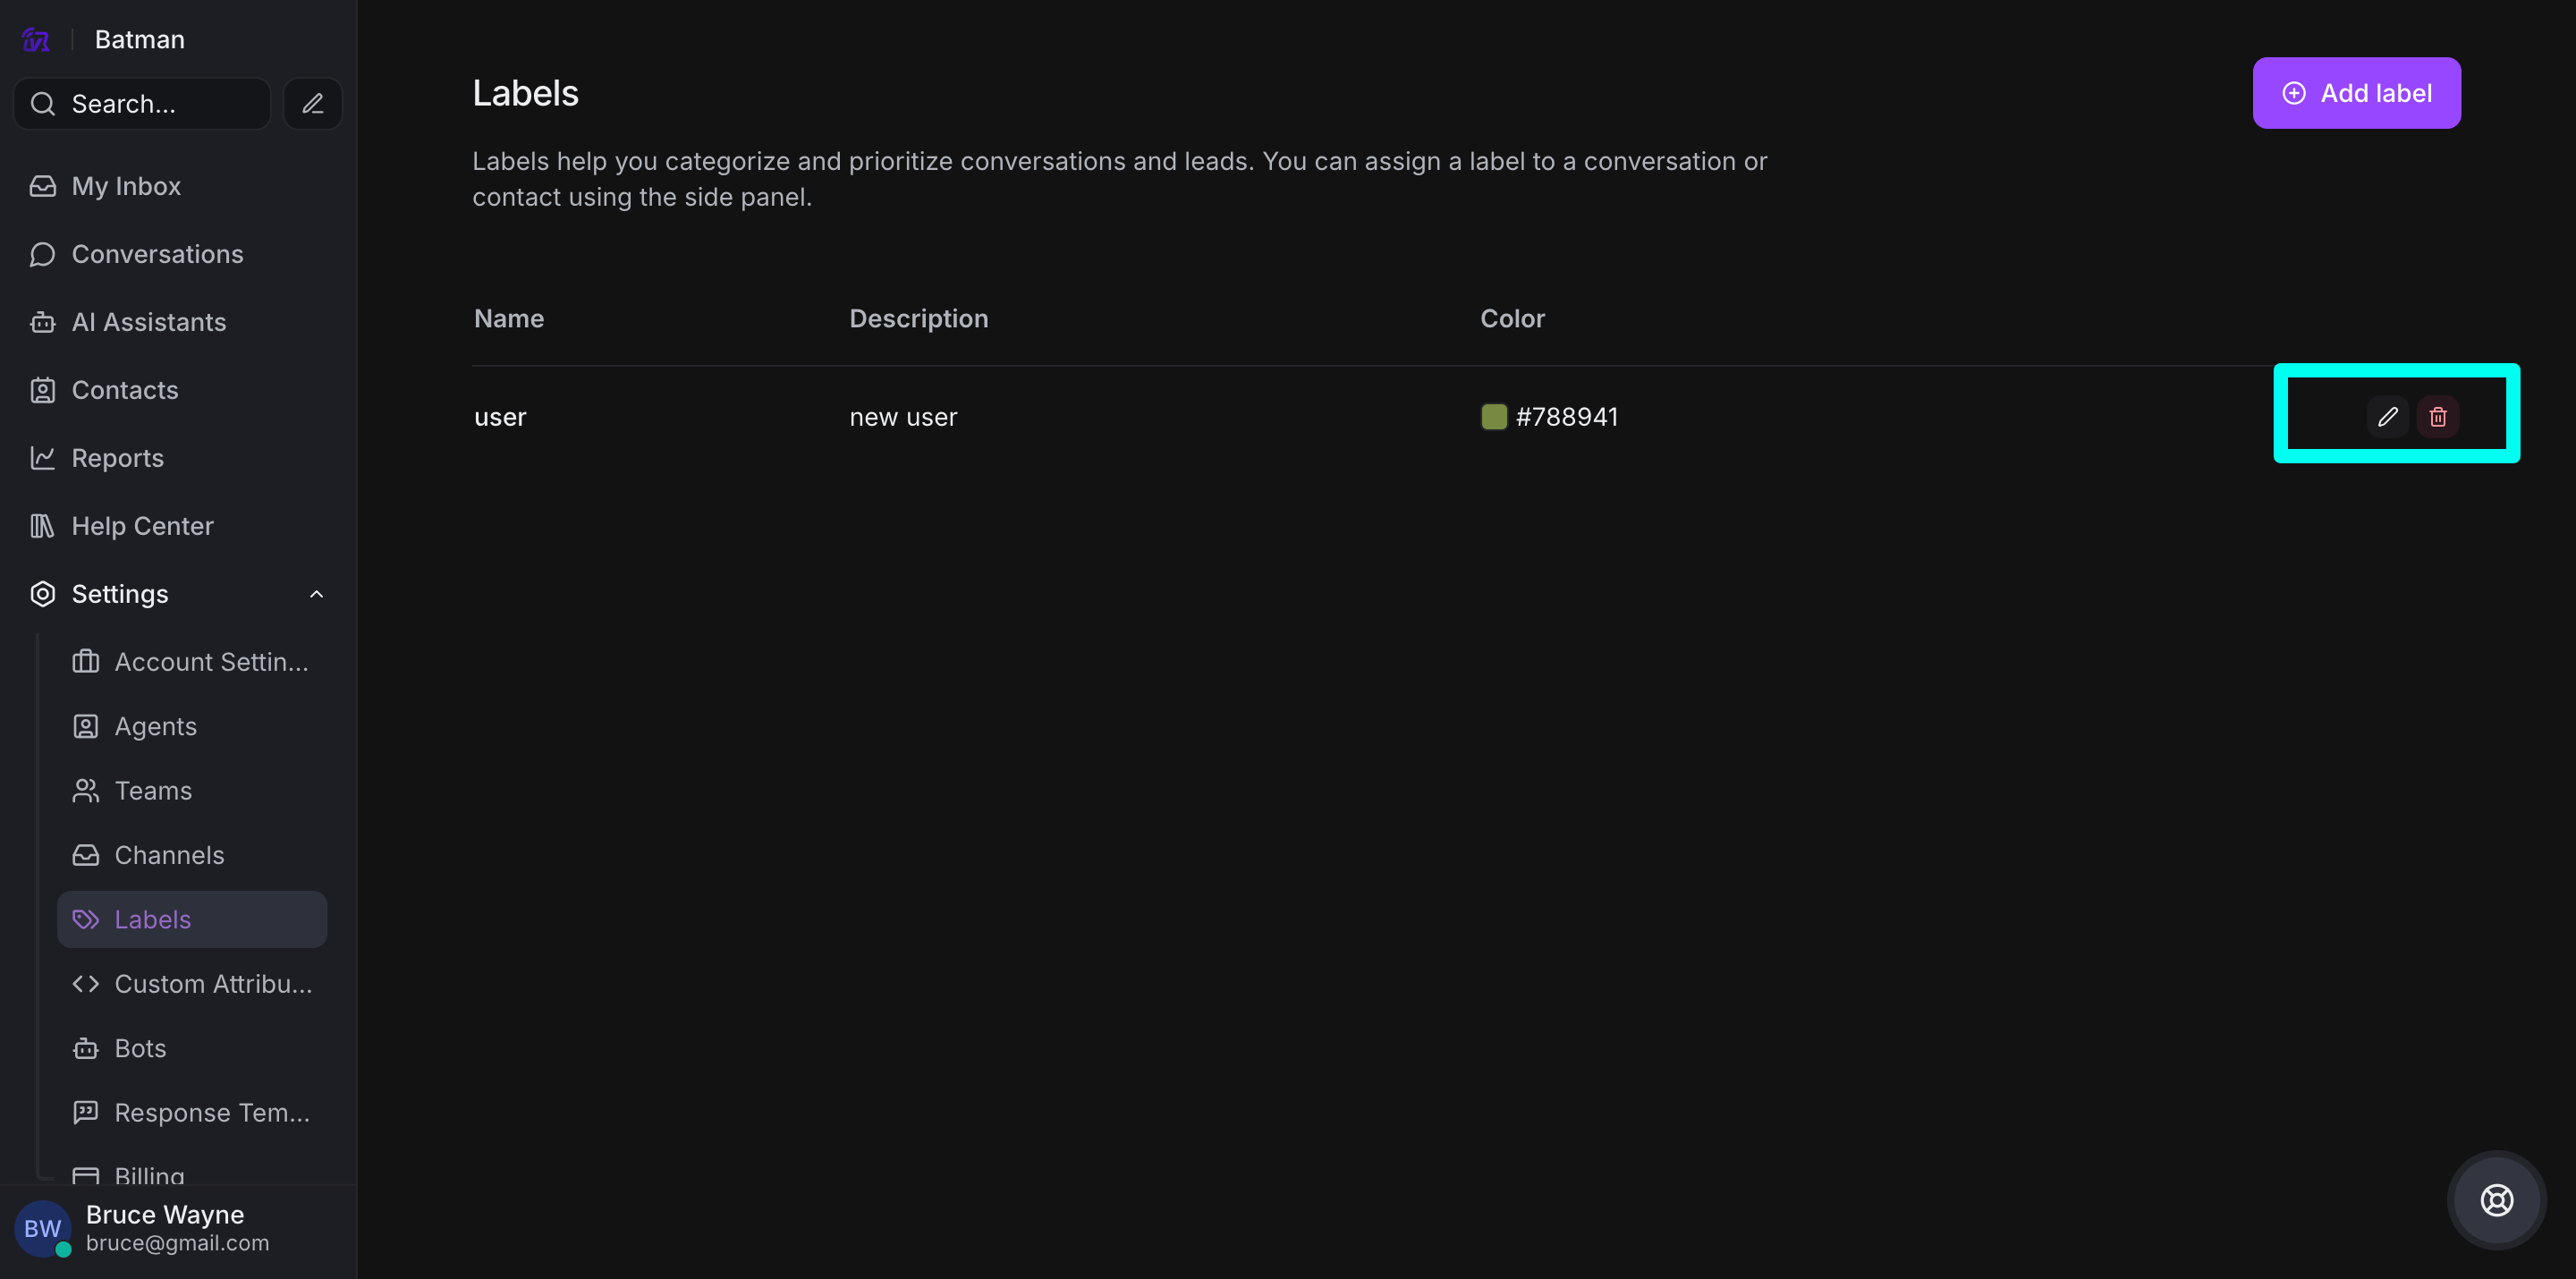Go to Teams settings
Viewport: 2576px width, 1279px height.
click(x=153, y=791)
